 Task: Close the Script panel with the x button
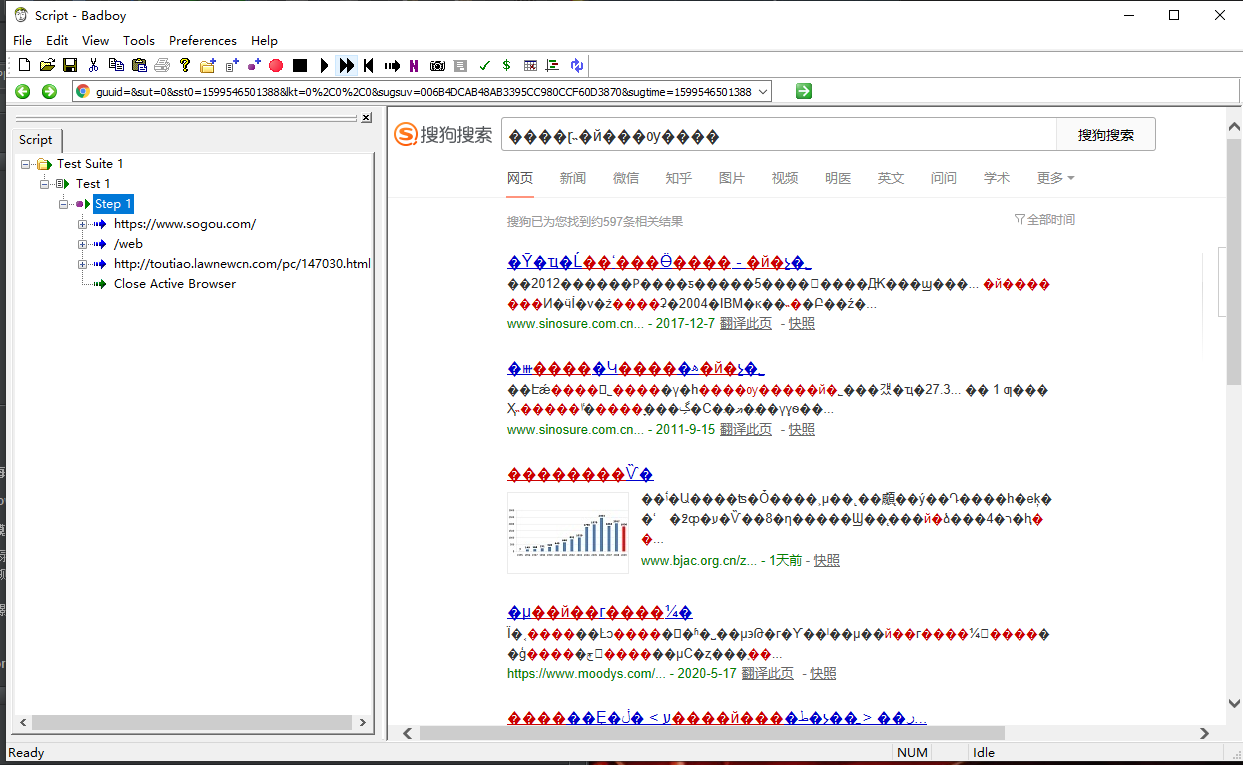pyautogui.click(x=366, y=118)
